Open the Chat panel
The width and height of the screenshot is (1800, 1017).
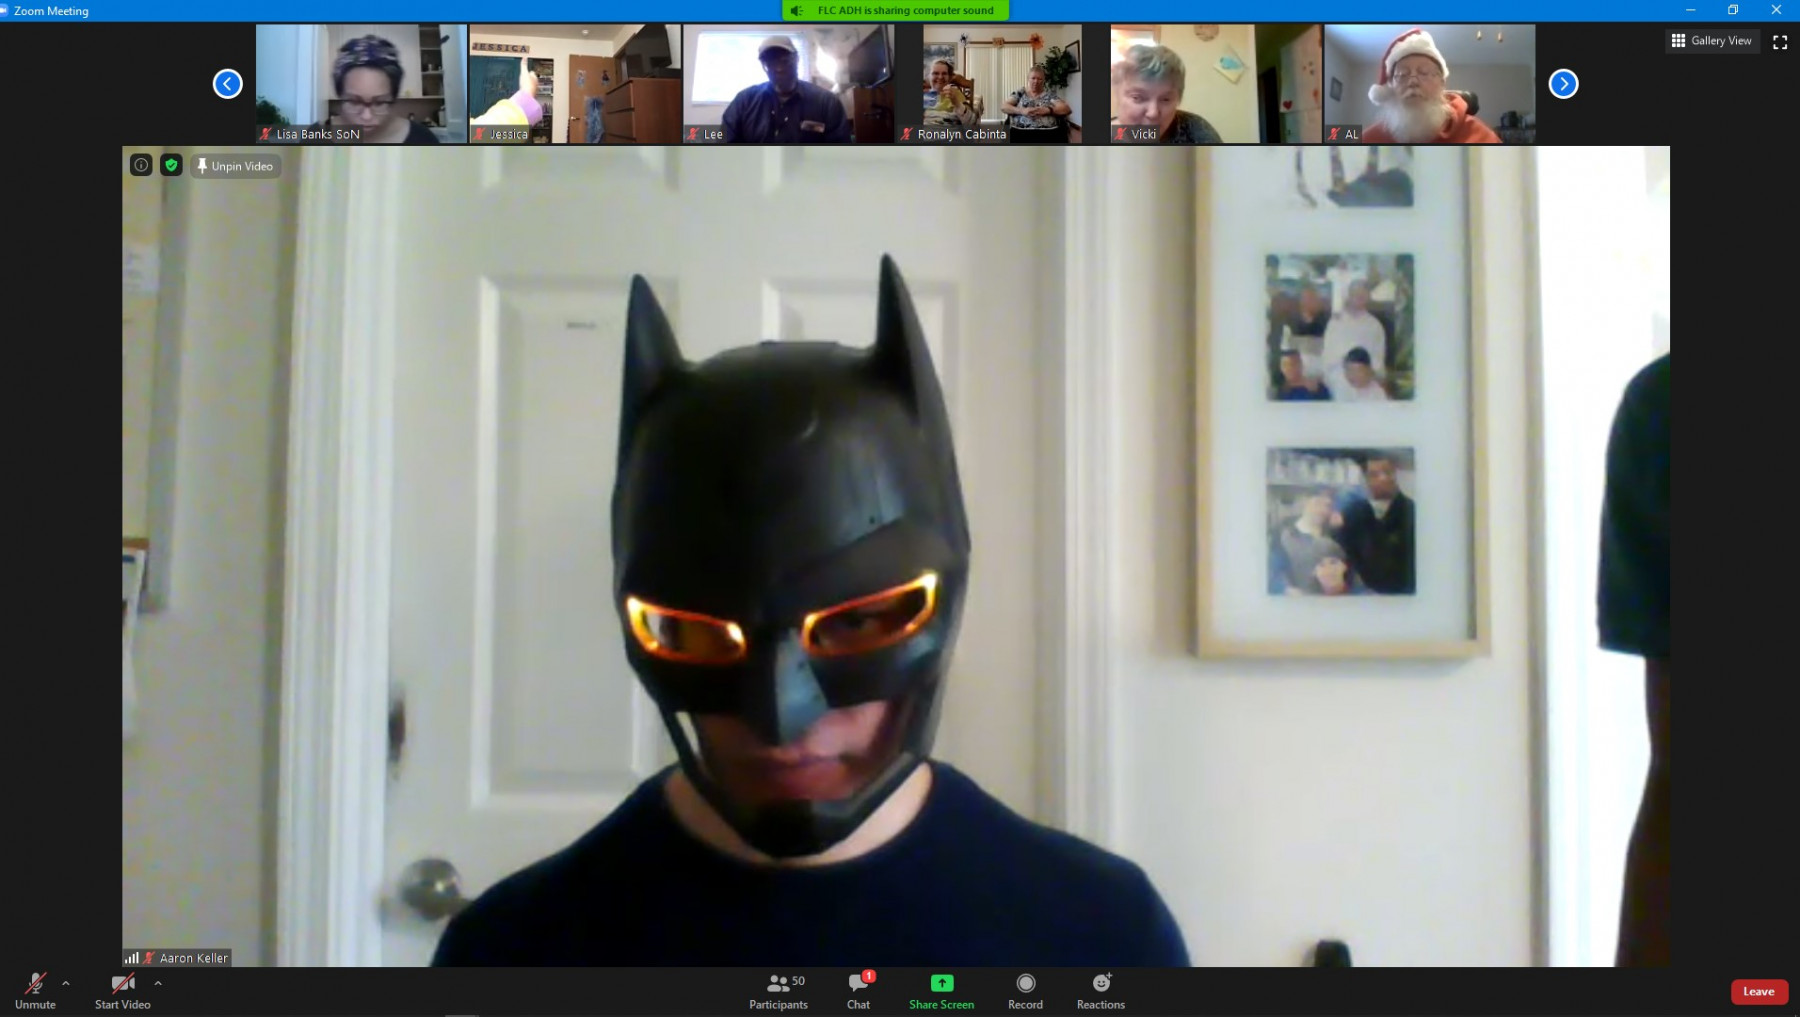click(x=859, y=991)
